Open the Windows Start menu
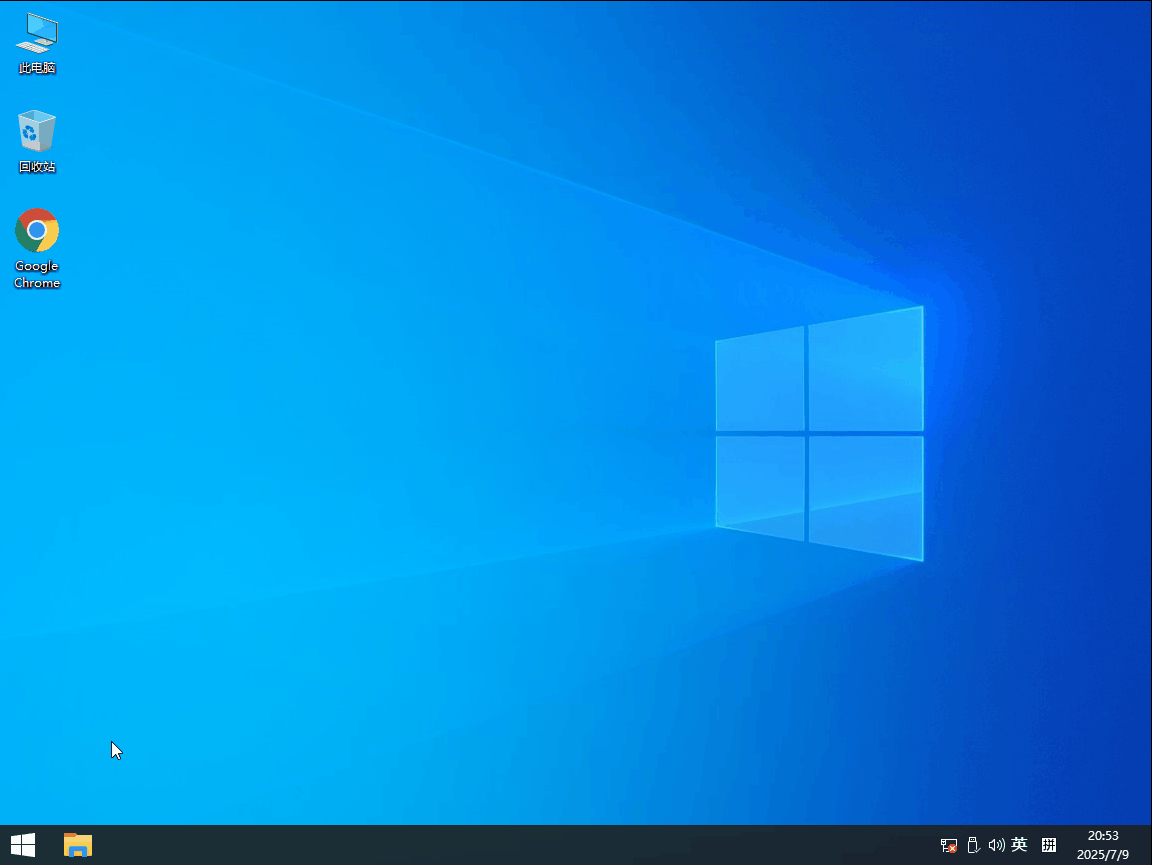The image size is (1152, 865). click(x=22, y=845)
